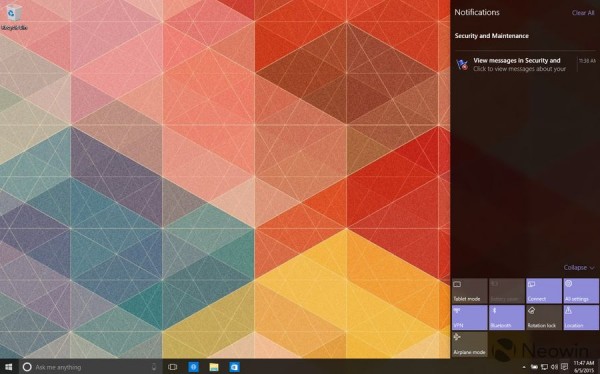Open the Connect quick action

click(x=543, y=291)
